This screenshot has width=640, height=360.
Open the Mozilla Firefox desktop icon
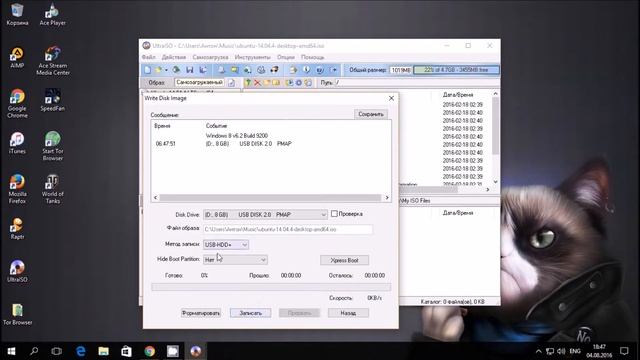click(x=17, y=189)
